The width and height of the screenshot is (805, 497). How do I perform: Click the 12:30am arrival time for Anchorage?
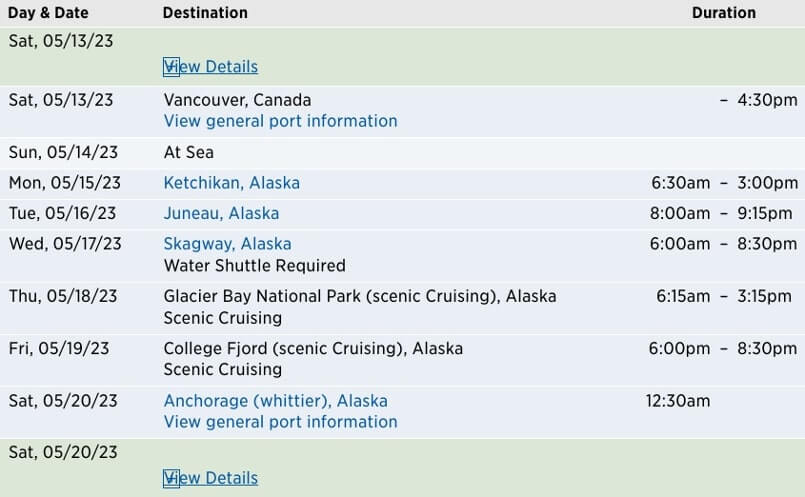pos(678,401)
